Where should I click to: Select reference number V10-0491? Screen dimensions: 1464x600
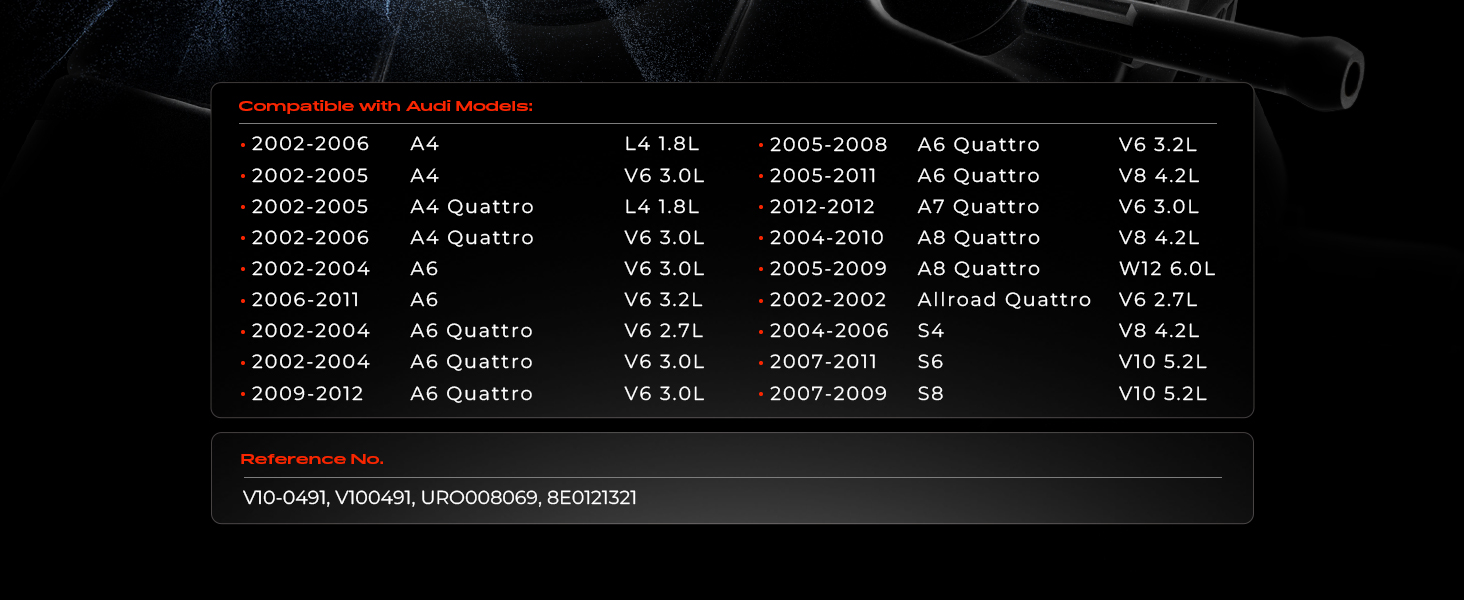(x=285, y=498)
